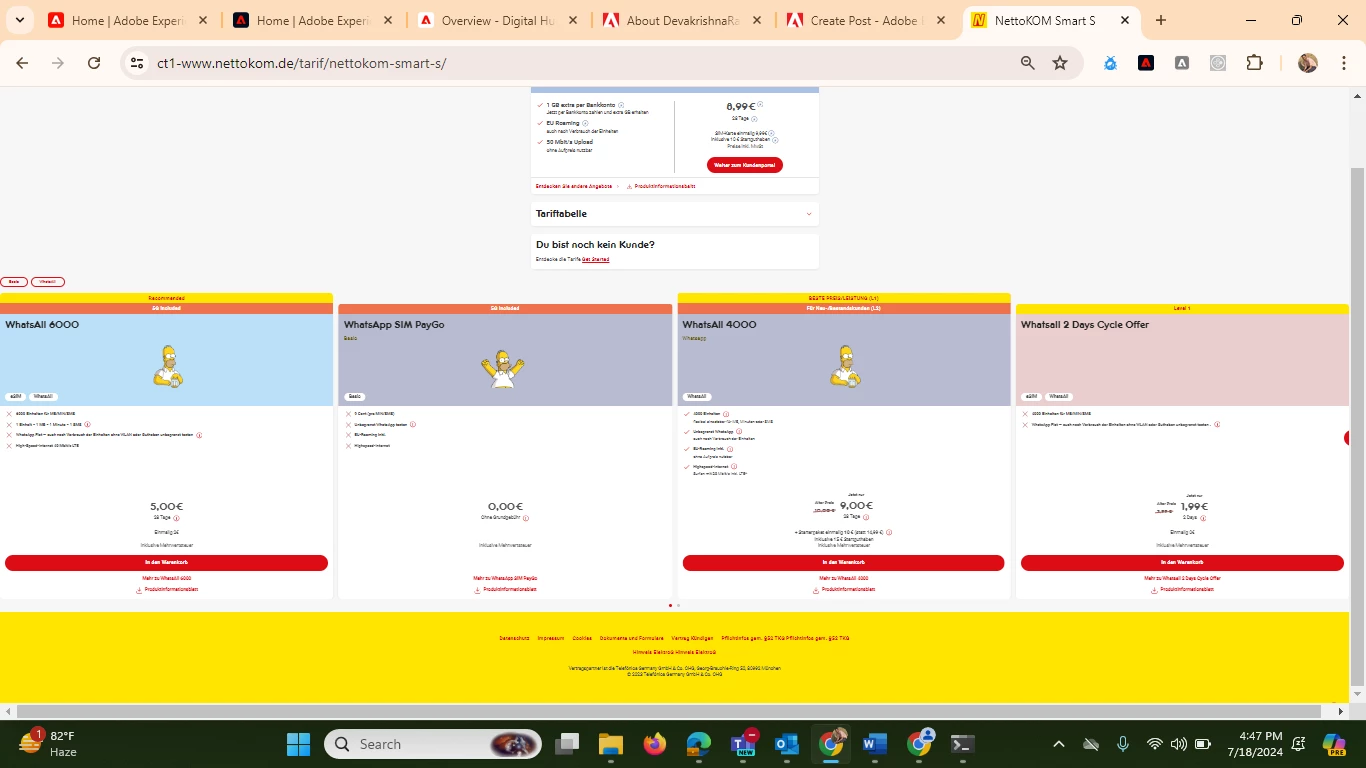Click info icon beside WhatsAll 4000 28 Tage
The height and width of the screenshot is (768, 1366).
tap(866, 517)
